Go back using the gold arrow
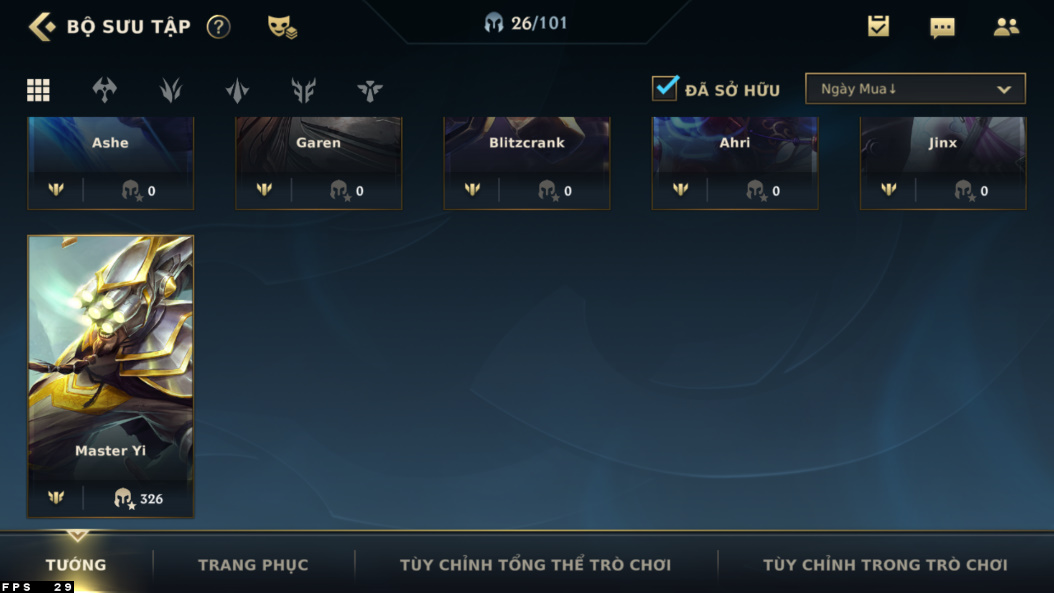 (x=42, y=27)
